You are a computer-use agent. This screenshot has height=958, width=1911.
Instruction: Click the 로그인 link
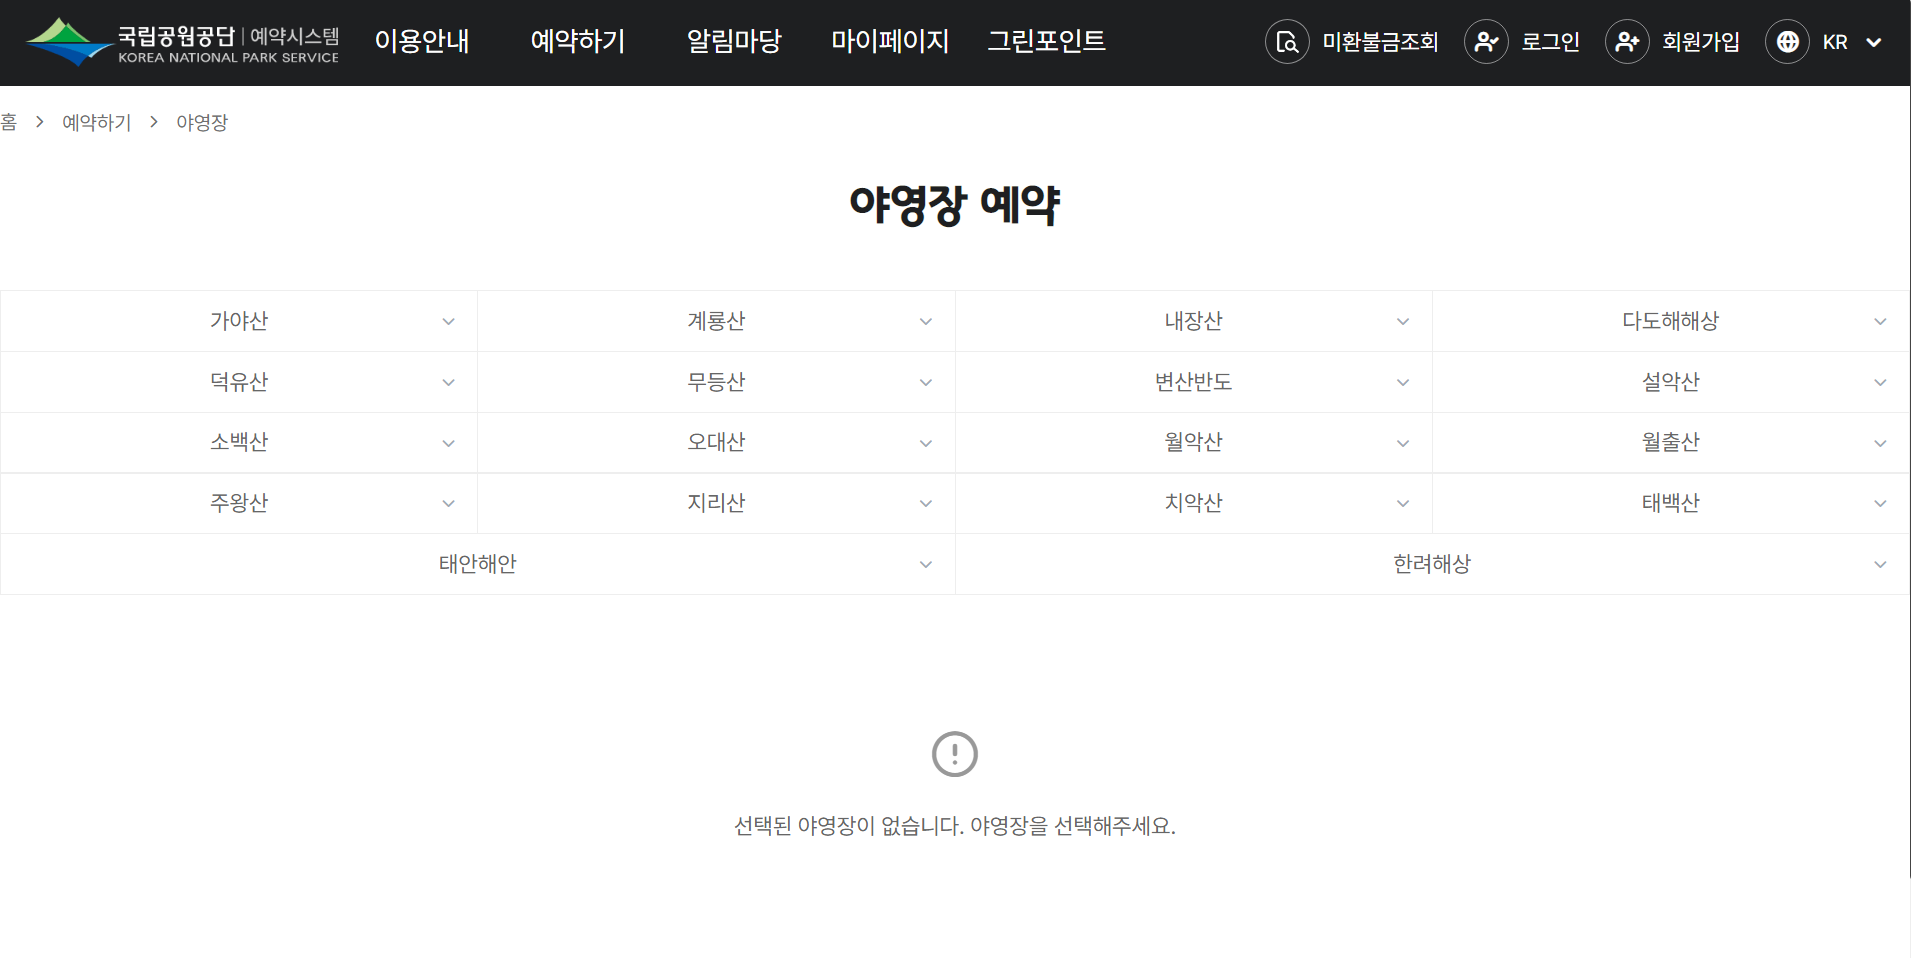coord(1550,42)
